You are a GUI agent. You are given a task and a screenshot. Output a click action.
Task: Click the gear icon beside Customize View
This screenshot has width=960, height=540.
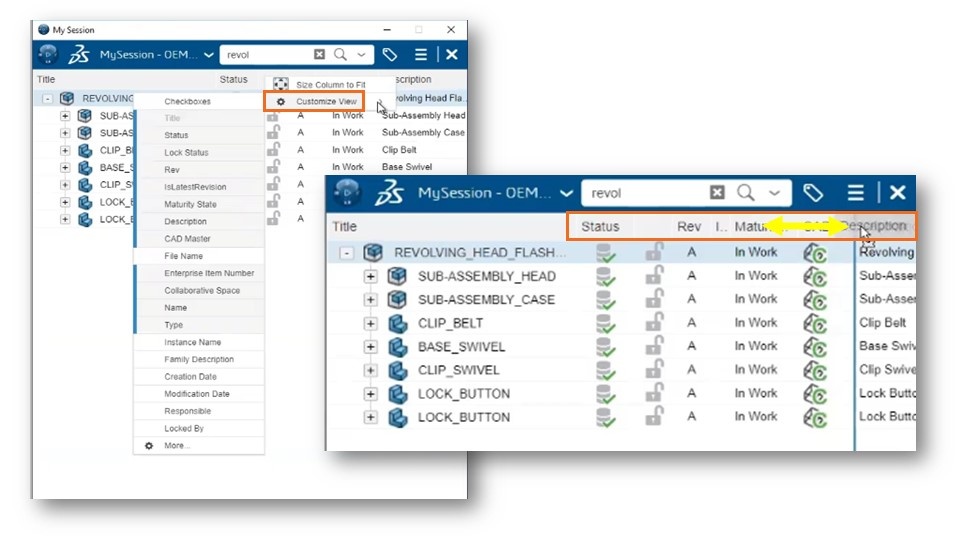click(x=280, y=102)
